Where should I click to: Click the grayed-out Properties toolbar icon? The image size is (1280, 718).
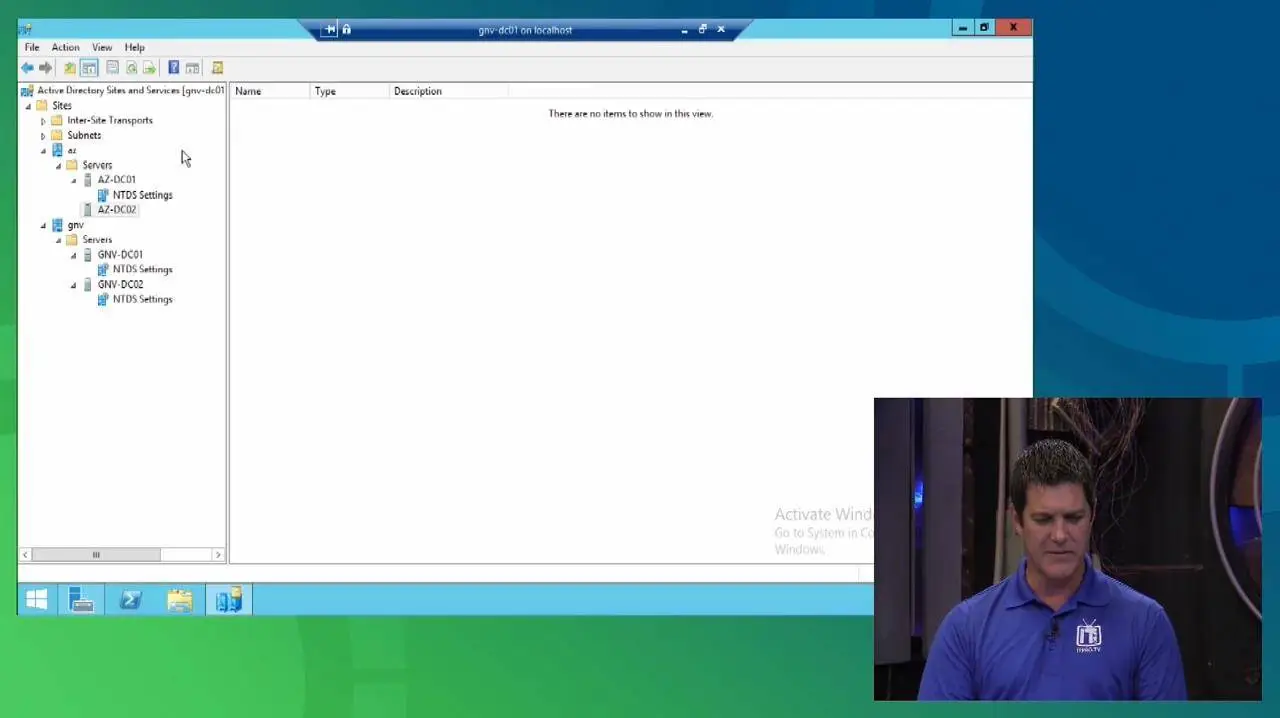112,68
